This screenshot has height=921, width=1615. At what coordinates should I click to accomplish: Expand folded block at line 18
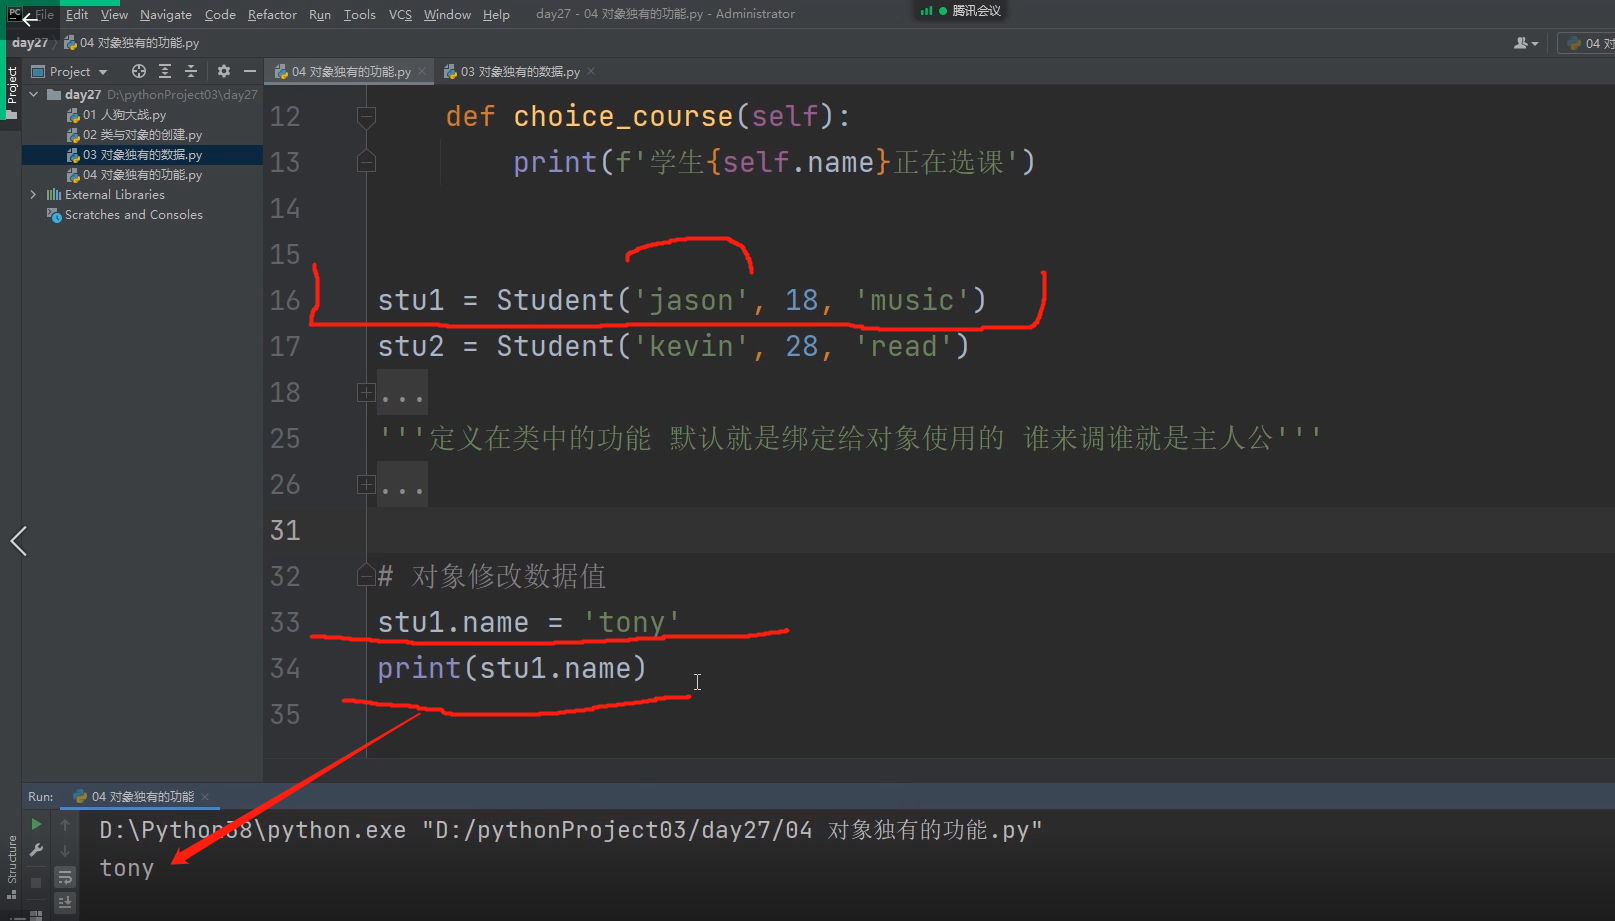coord(366,392)
